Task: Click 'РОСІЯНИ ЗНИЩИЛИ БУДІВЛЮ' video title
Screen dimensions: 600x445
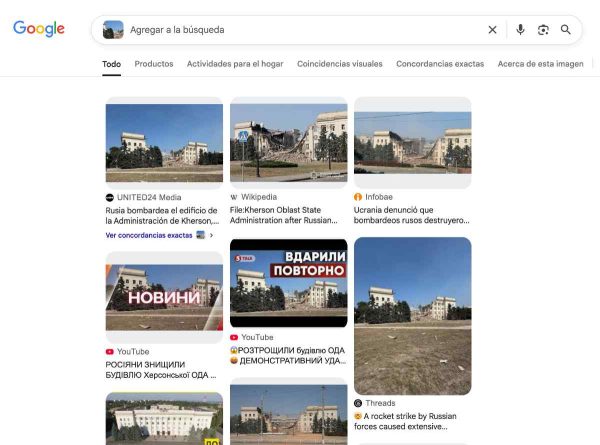Action: [x=161, y=370]
